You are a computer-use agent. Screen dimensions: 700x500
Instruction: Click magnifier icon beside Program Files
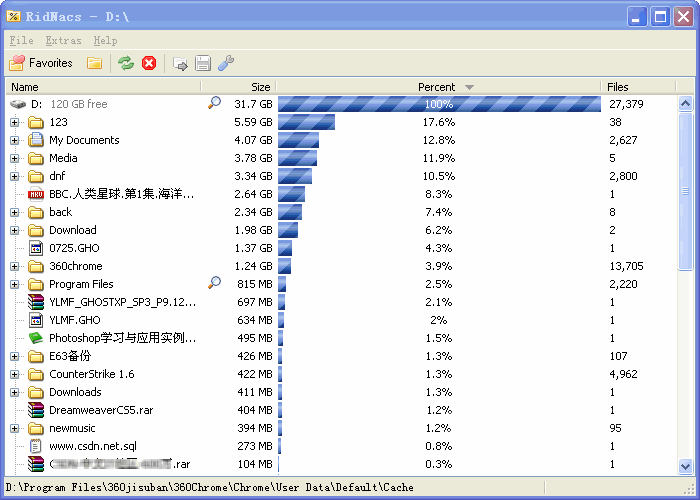[214, 283]
